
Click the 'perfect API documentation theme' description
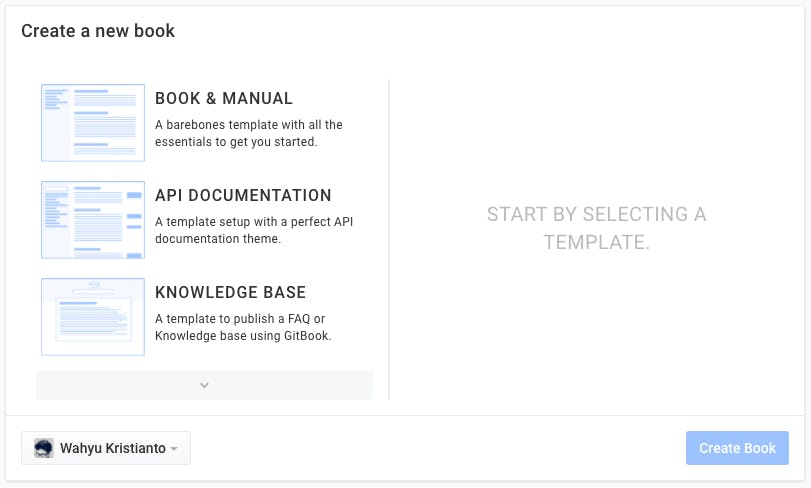point(254,230)
